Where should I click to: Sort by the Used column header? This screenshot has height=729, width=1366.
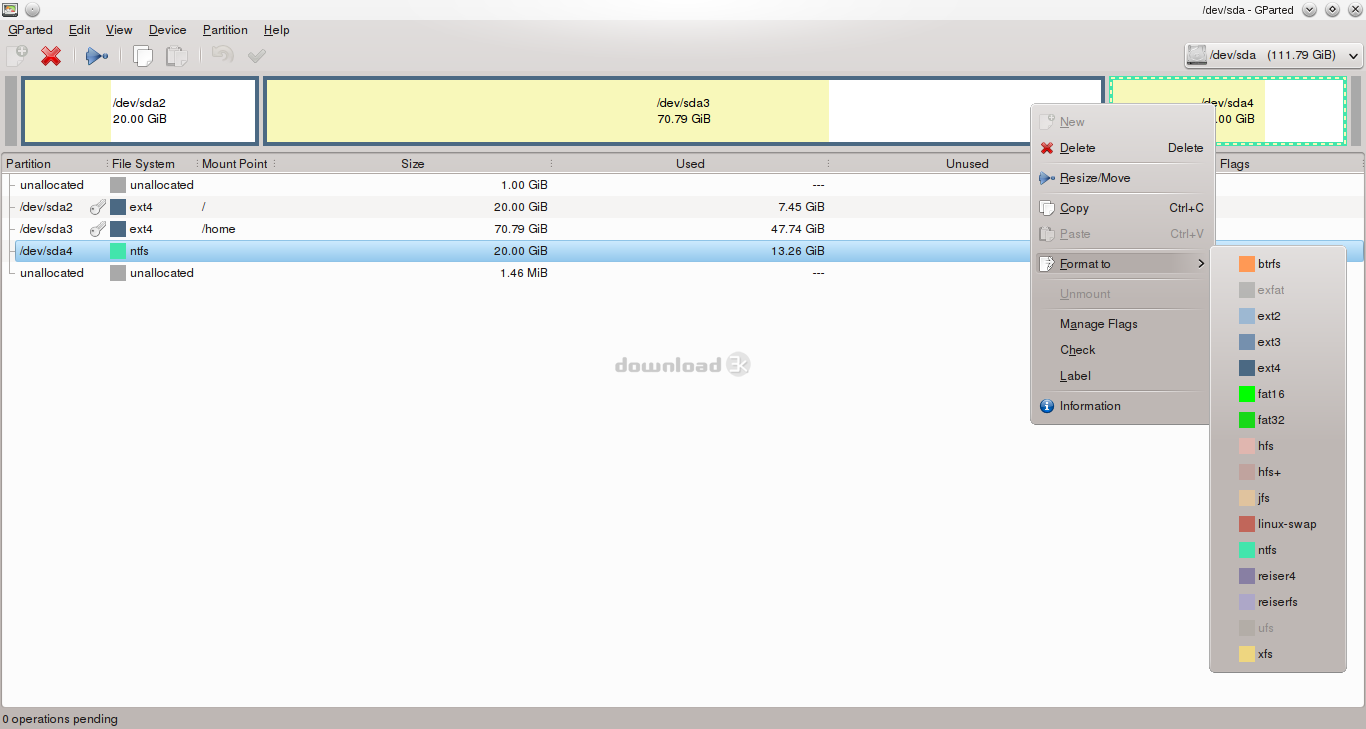[690, 164]
